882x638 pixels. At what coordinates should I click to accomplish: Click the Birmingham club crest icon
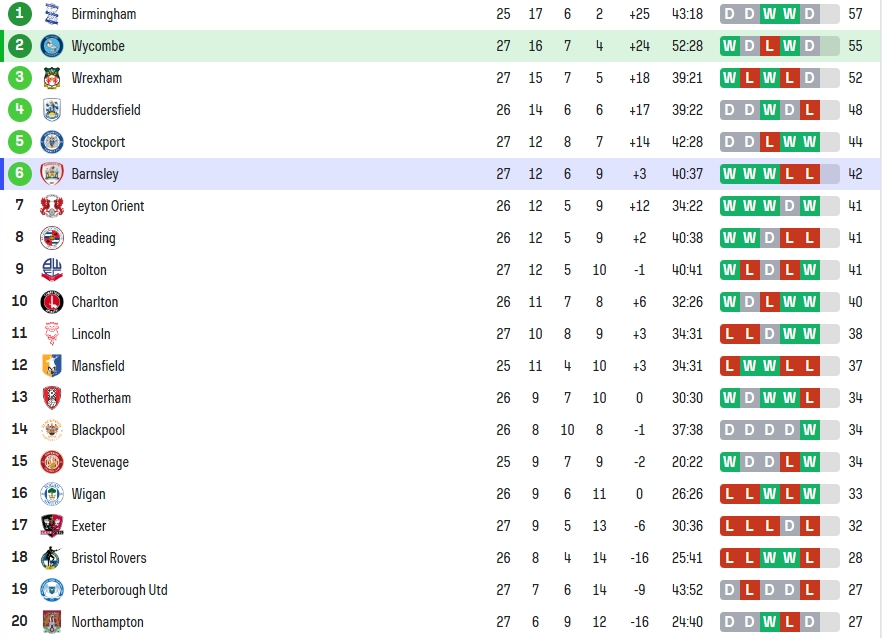pos(52,14)
